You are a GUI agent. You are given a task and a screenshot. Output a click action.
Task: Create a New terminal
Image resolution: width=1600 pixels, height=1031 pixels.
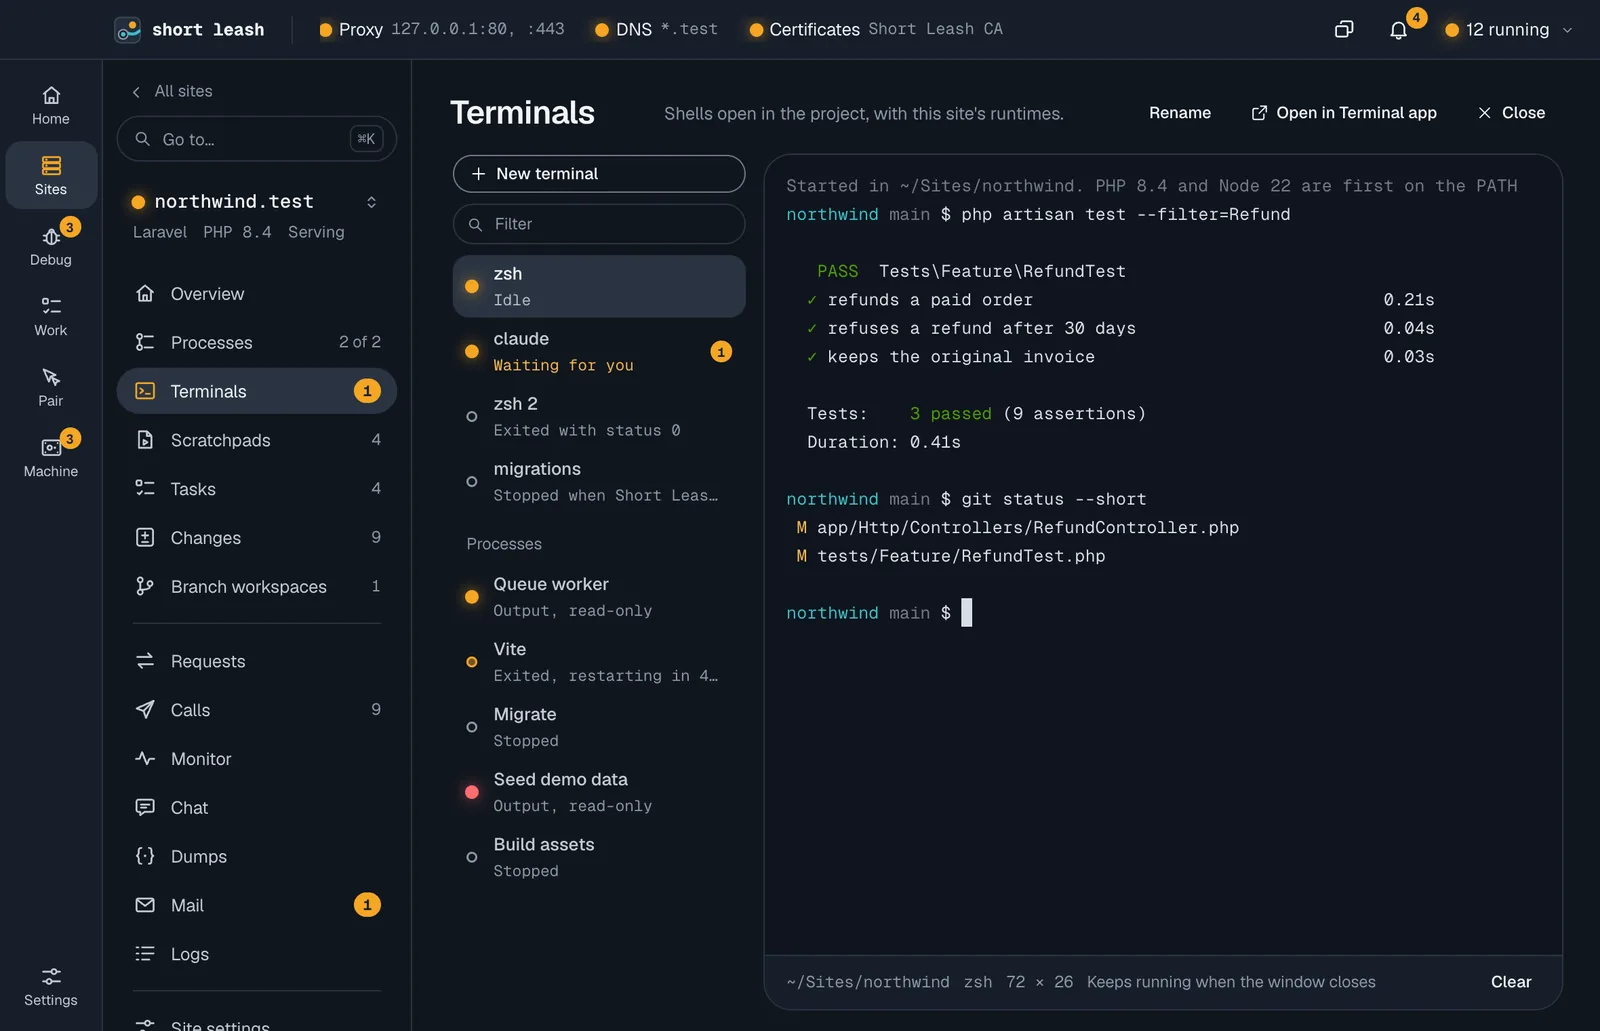599,174
